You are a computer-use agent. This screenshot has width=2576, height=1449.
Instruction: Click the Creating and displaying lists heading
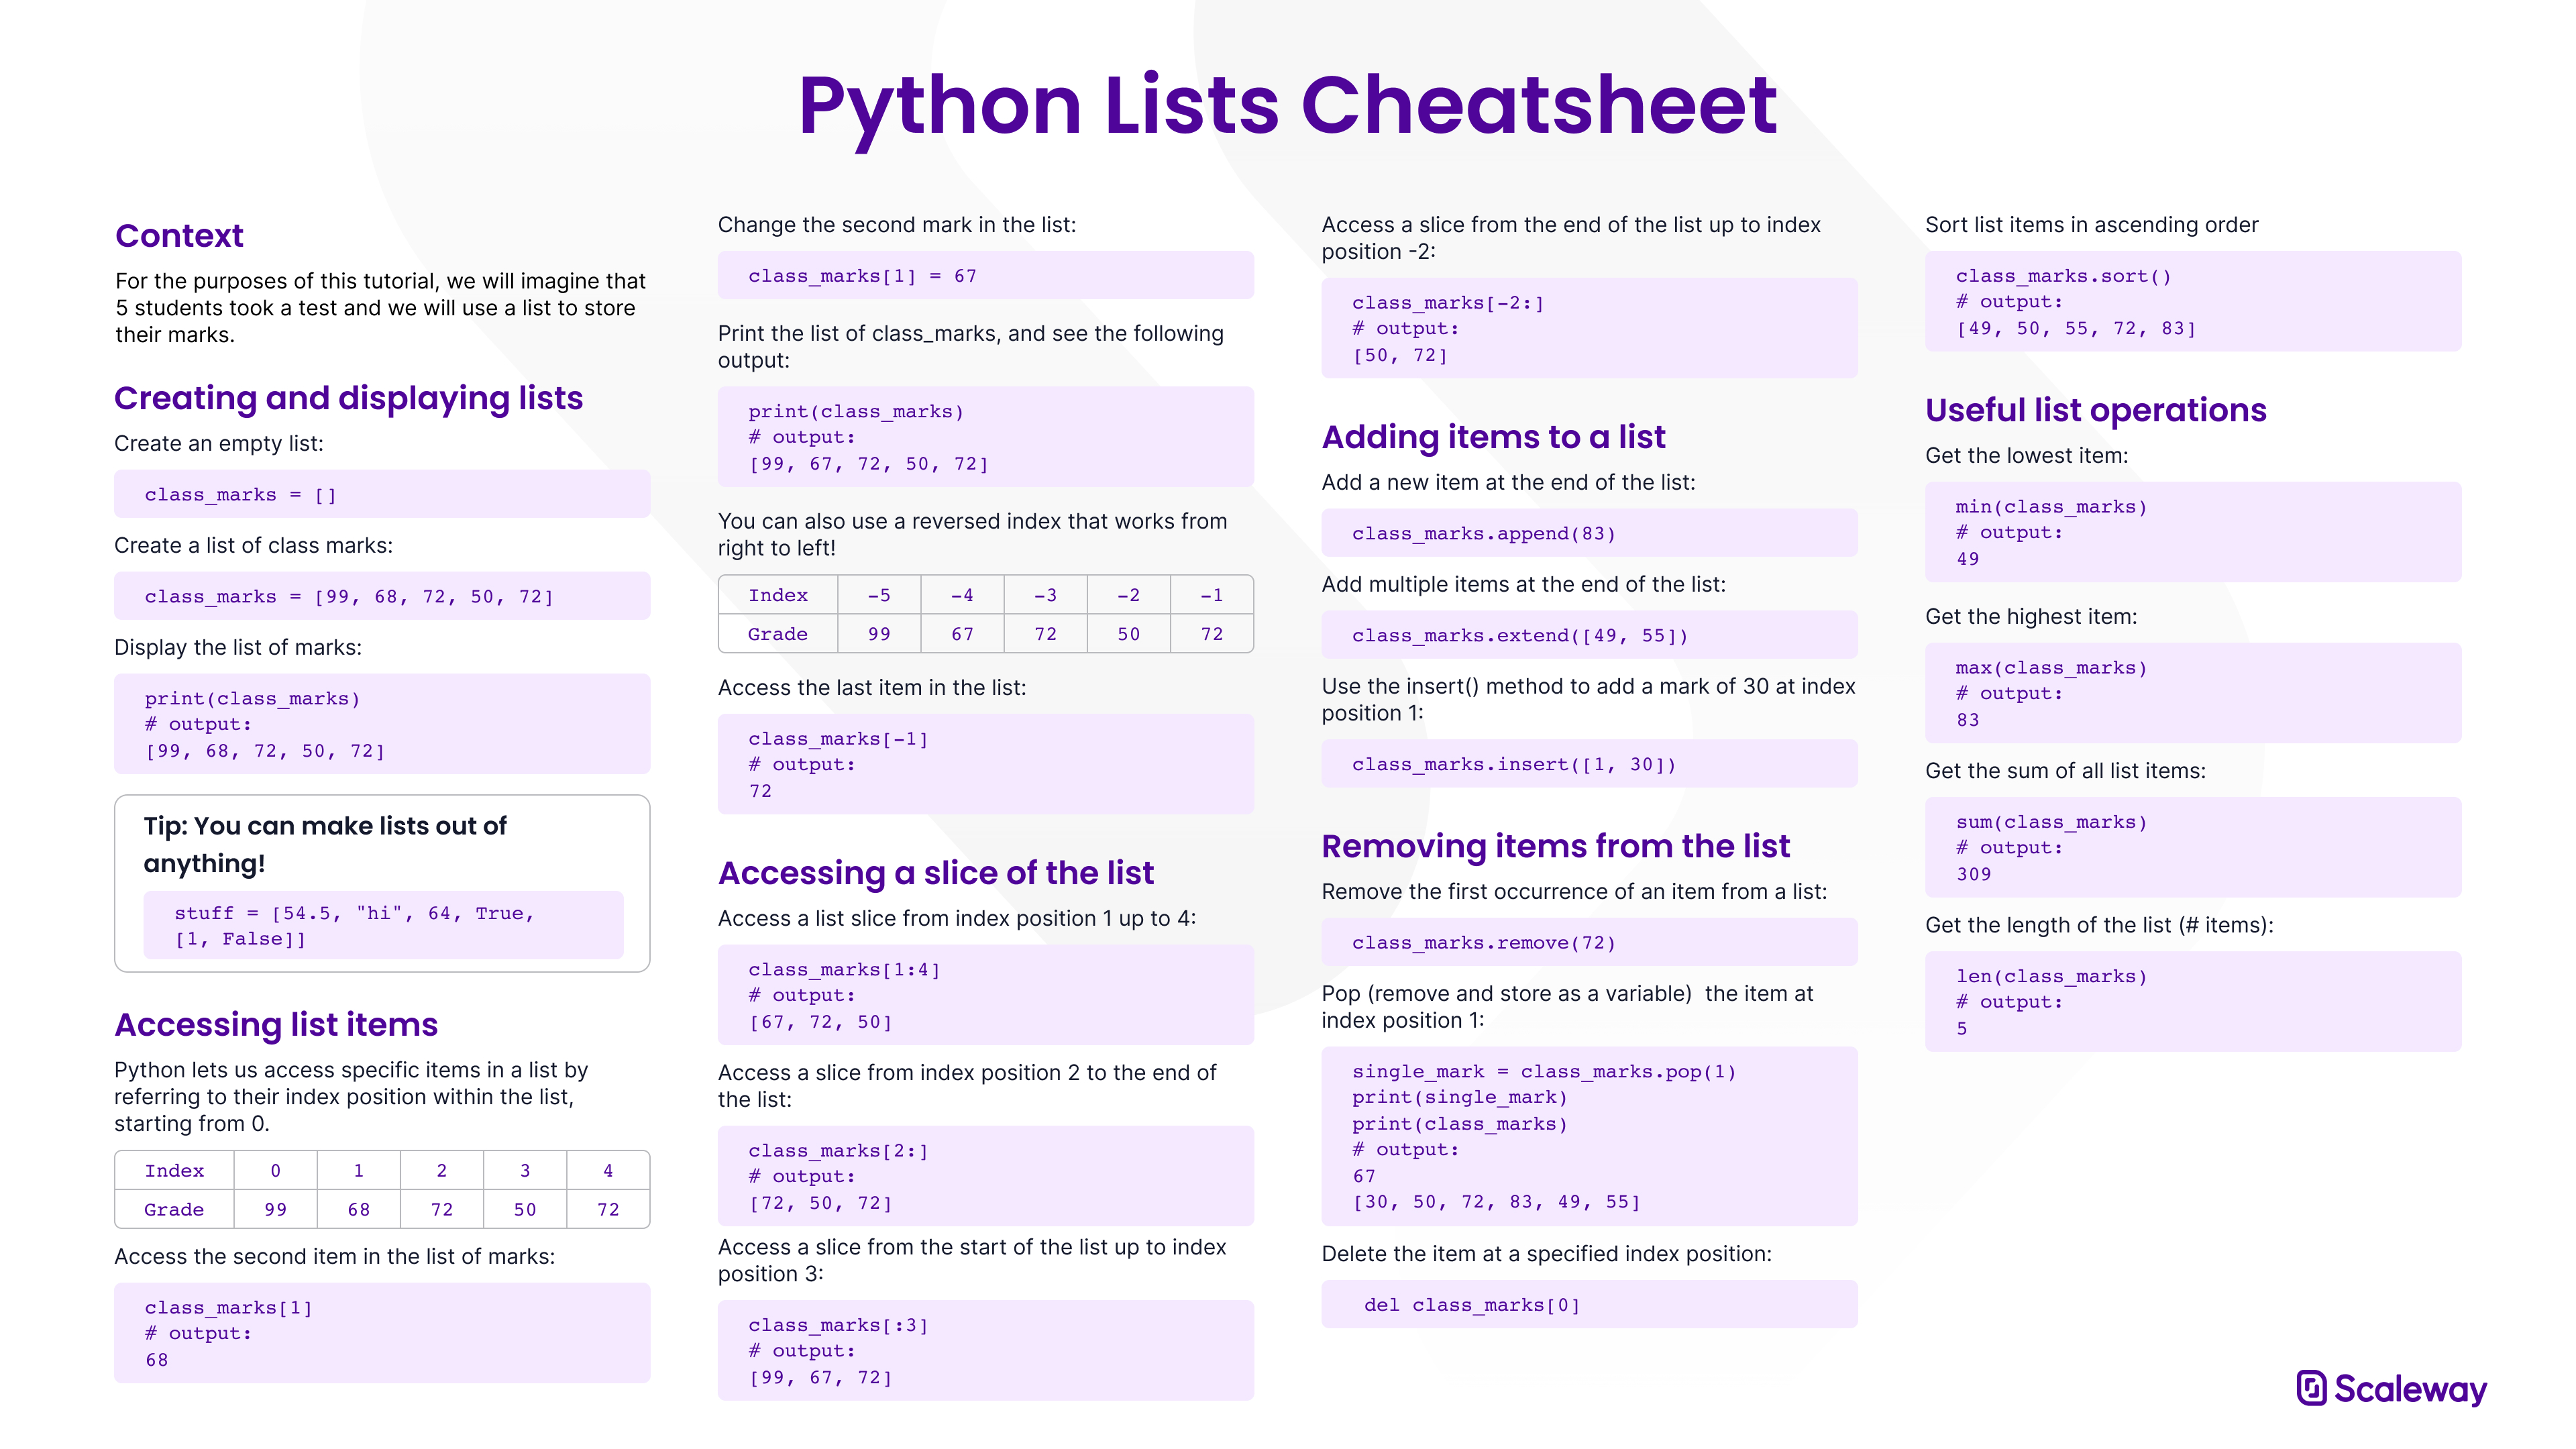[348, 399]
